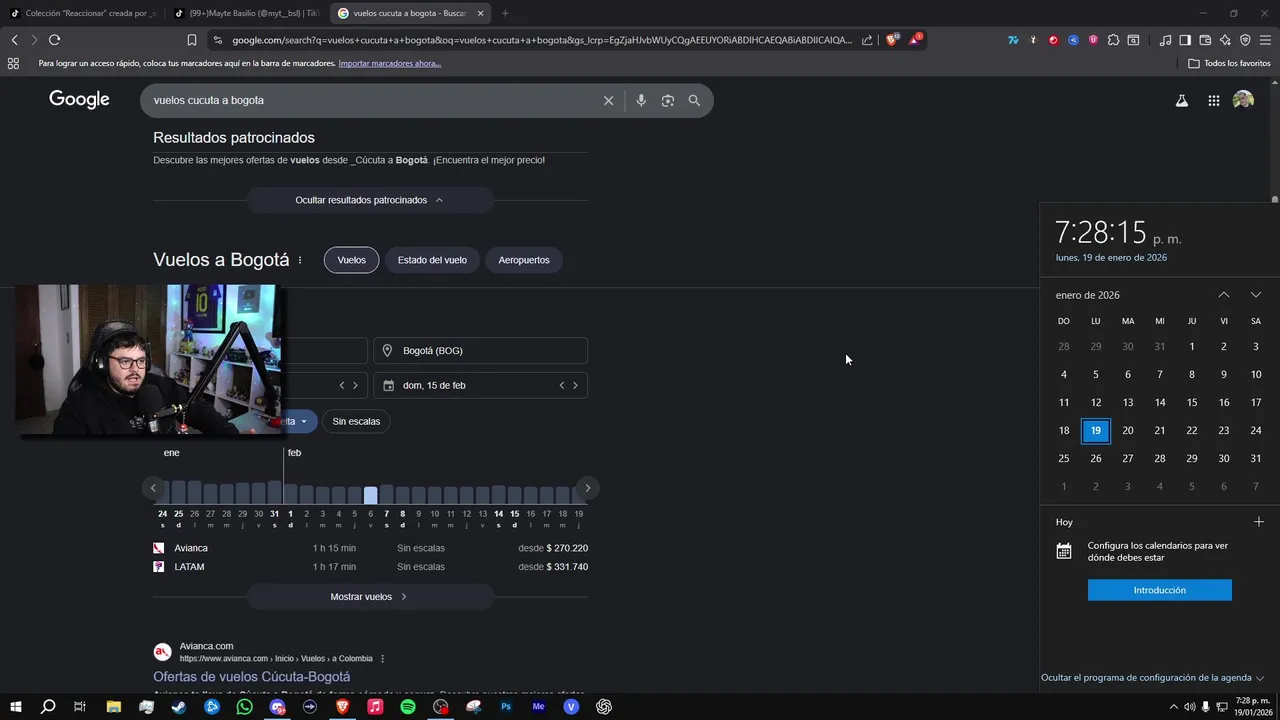Collapse sponsored results with Ocultar resultados patrocinados
Viewport: 1280px width, 720px height.
(x=370, y=200)
